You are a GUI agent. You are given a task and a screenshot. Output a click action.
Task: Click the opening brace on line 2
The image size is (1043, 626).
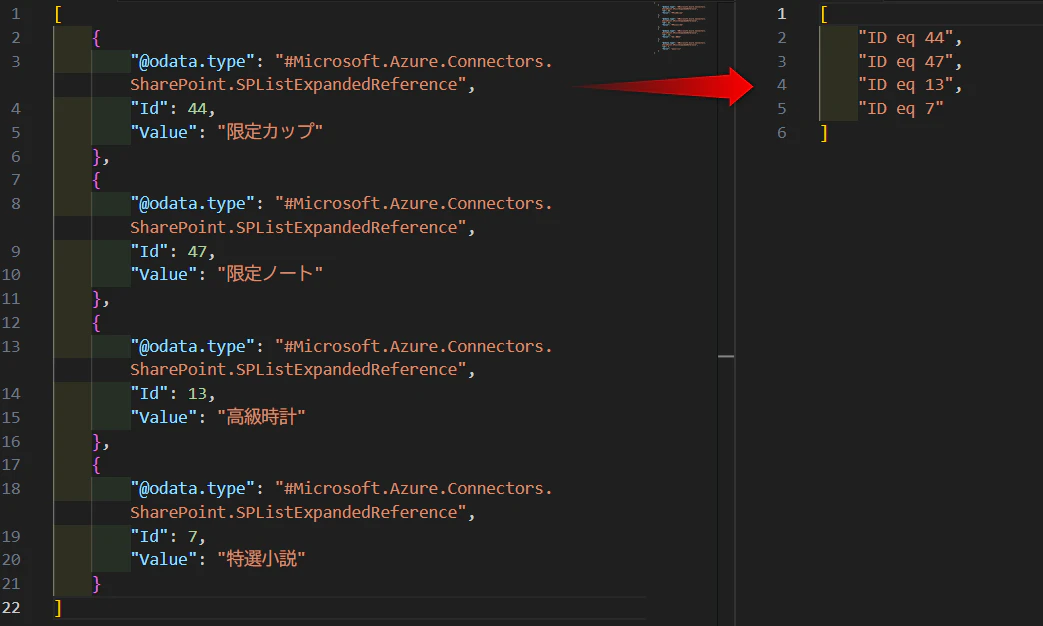(x=96, y=38)
